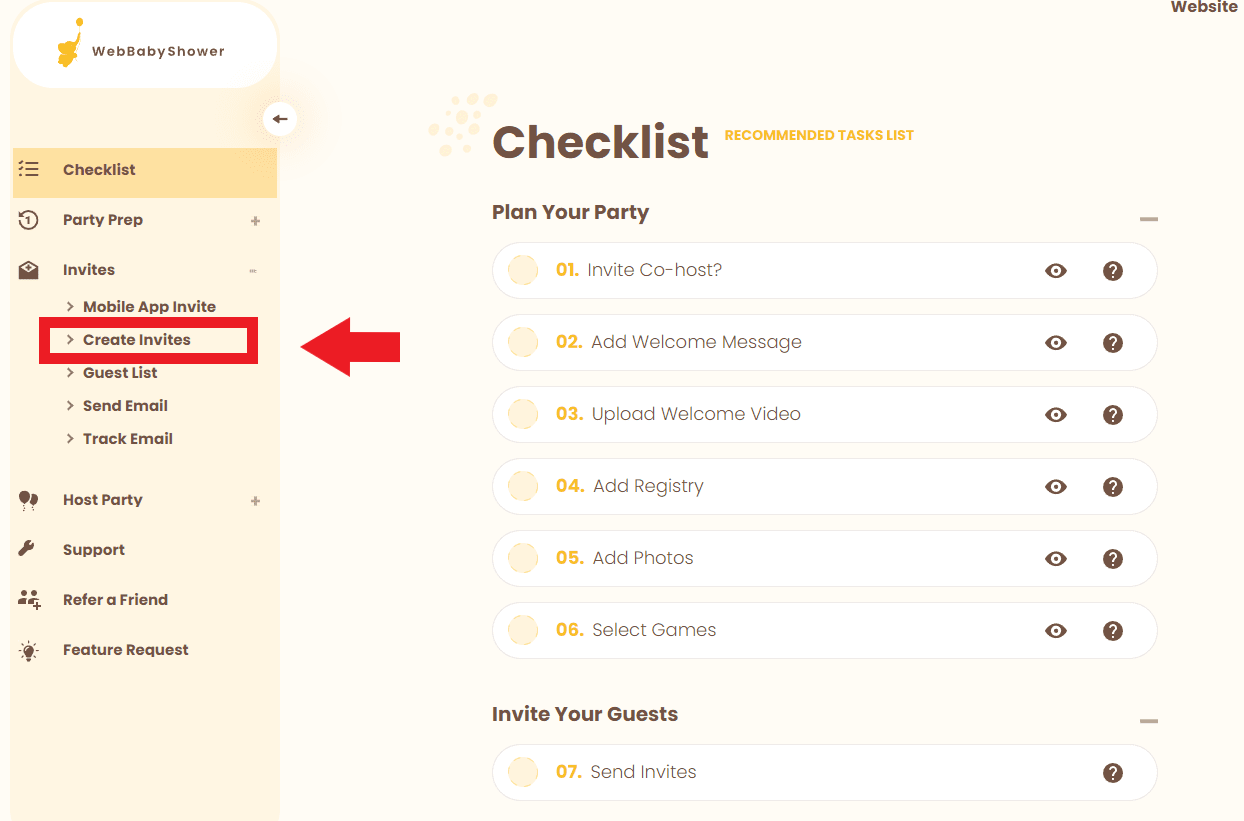Select Create Invites in the sidebar
Viewport: 1244px width, 821px height.
click(137, 340)
